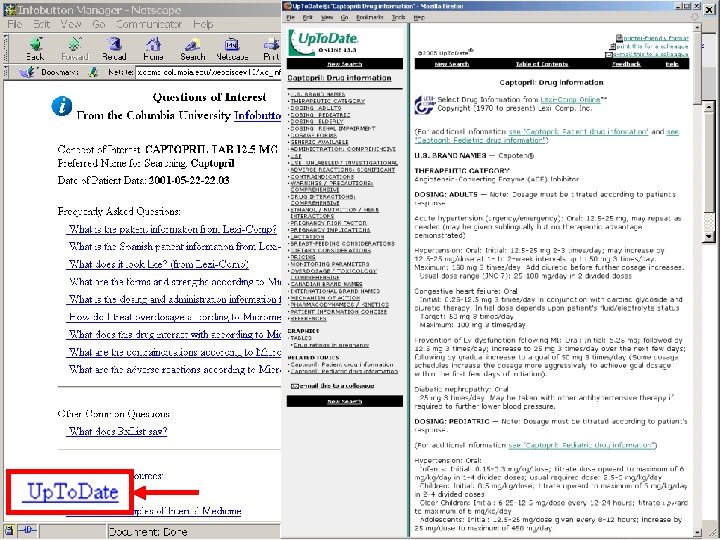Click Bookmarks icon in Netscape location bar
The width and height of the screenshot is (720, 540).
point(27,72)
